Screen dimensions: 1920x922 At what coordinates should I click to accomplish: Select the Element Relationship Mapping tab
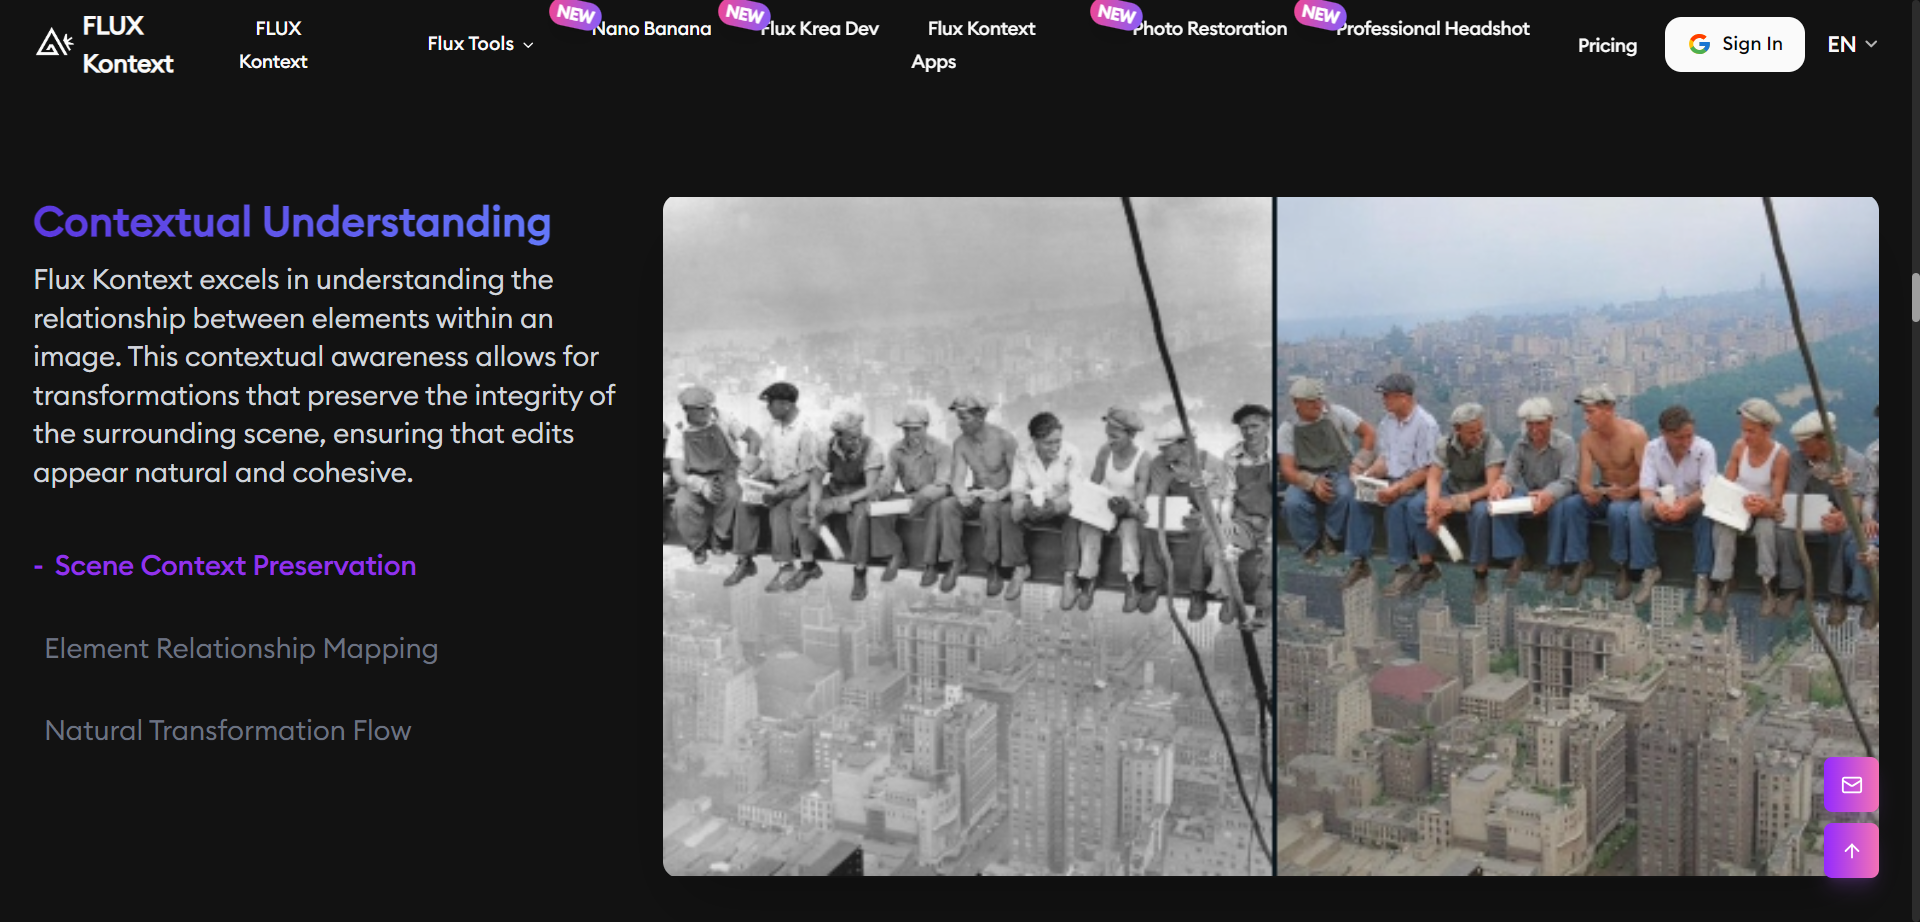pos(241,649)
